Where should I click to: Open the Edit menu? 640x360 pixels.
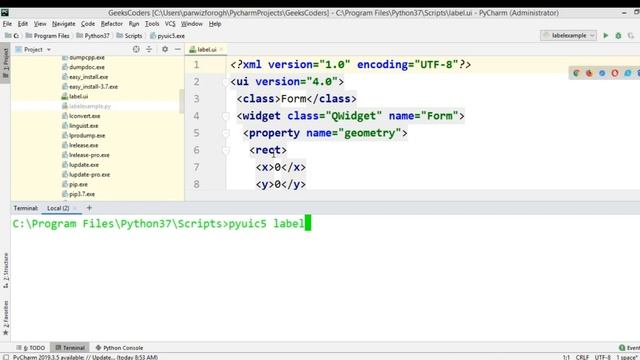(x=23, y=24)
